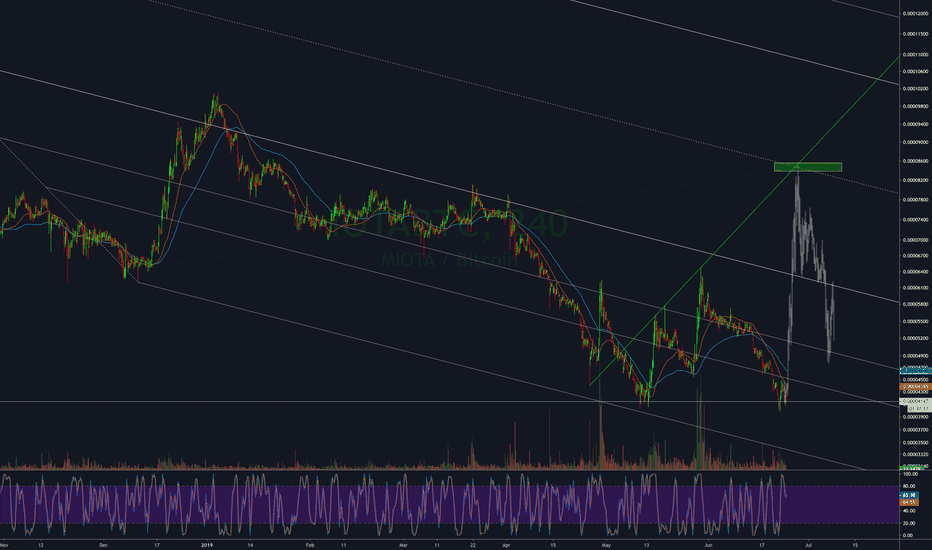Click the 100.00 stochastic scale label

(910, 474)
